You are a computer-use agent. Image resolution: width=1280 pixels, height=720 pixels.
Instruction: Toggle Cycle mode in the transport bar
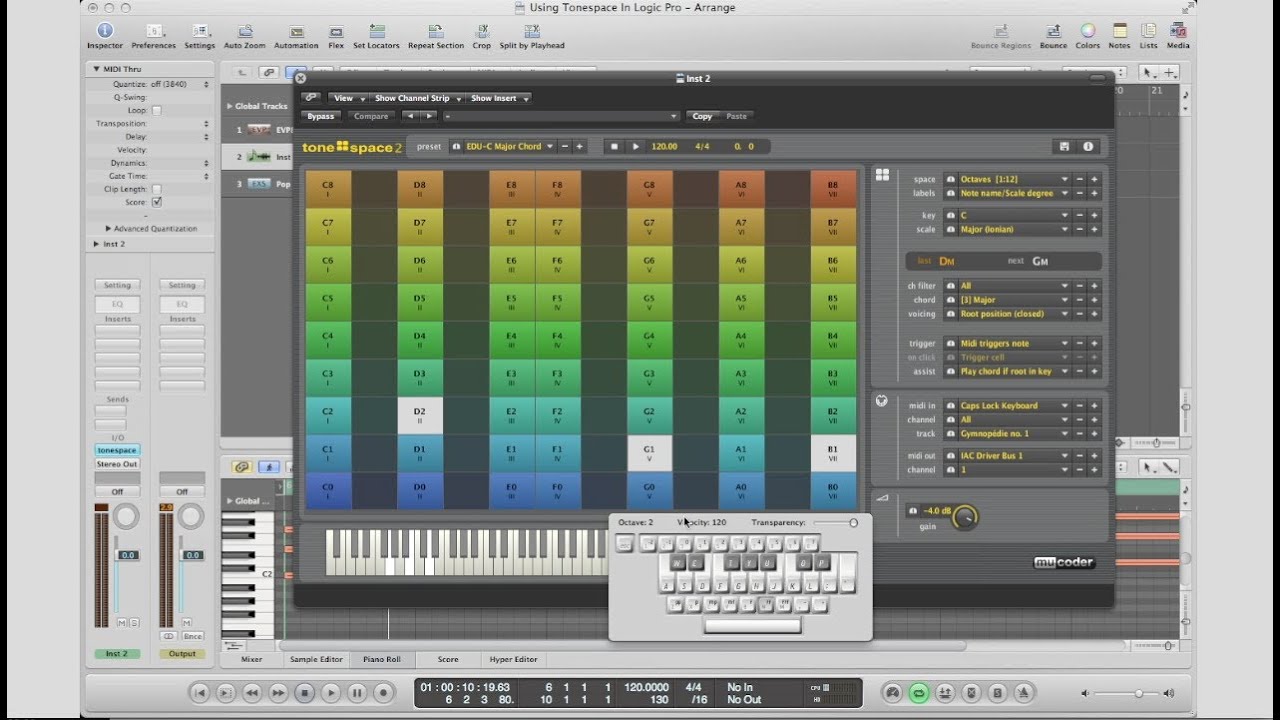pos(919,692)
